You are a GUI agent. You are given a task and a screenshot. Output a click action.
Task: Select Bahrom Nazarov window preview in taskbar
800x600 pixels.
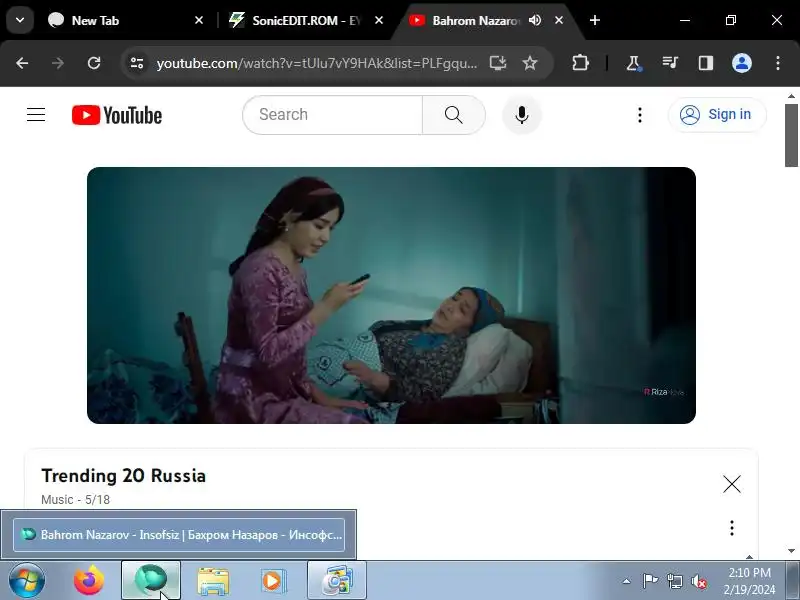pyautogui.click(x=179, y=535)
